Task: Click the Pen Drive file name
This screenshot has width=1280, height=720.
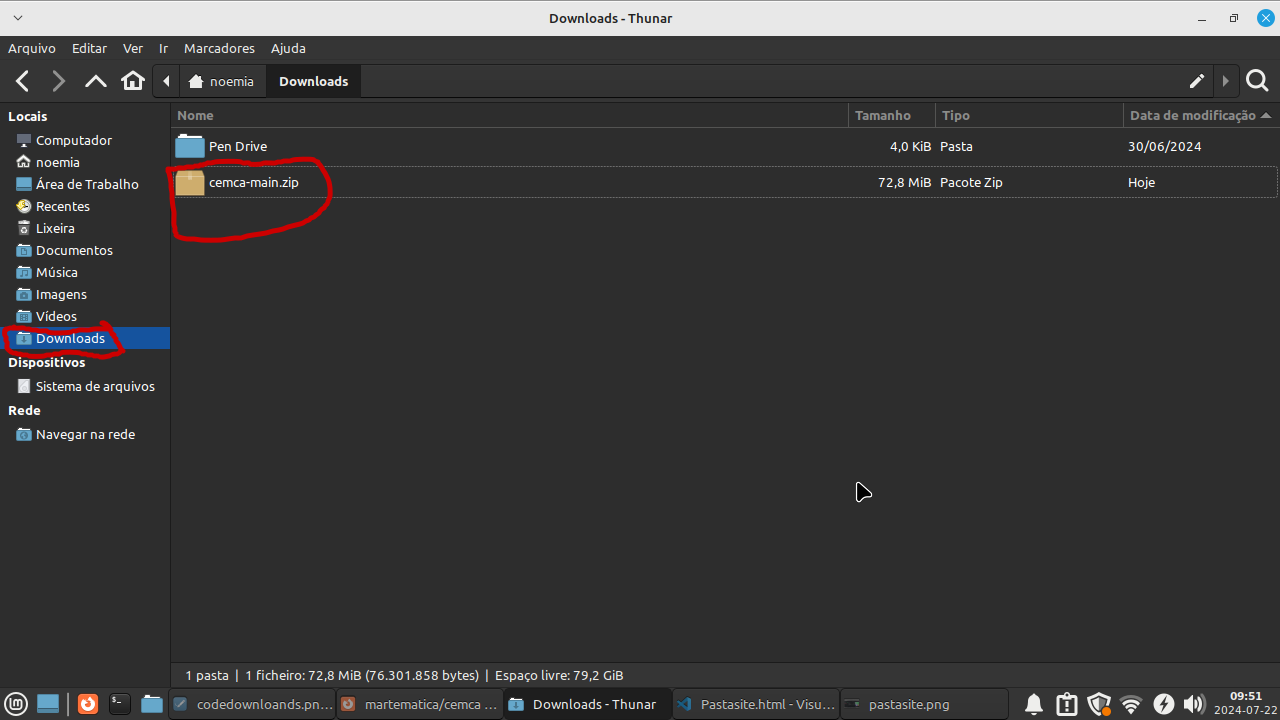Action: click(x=238, y=146)
